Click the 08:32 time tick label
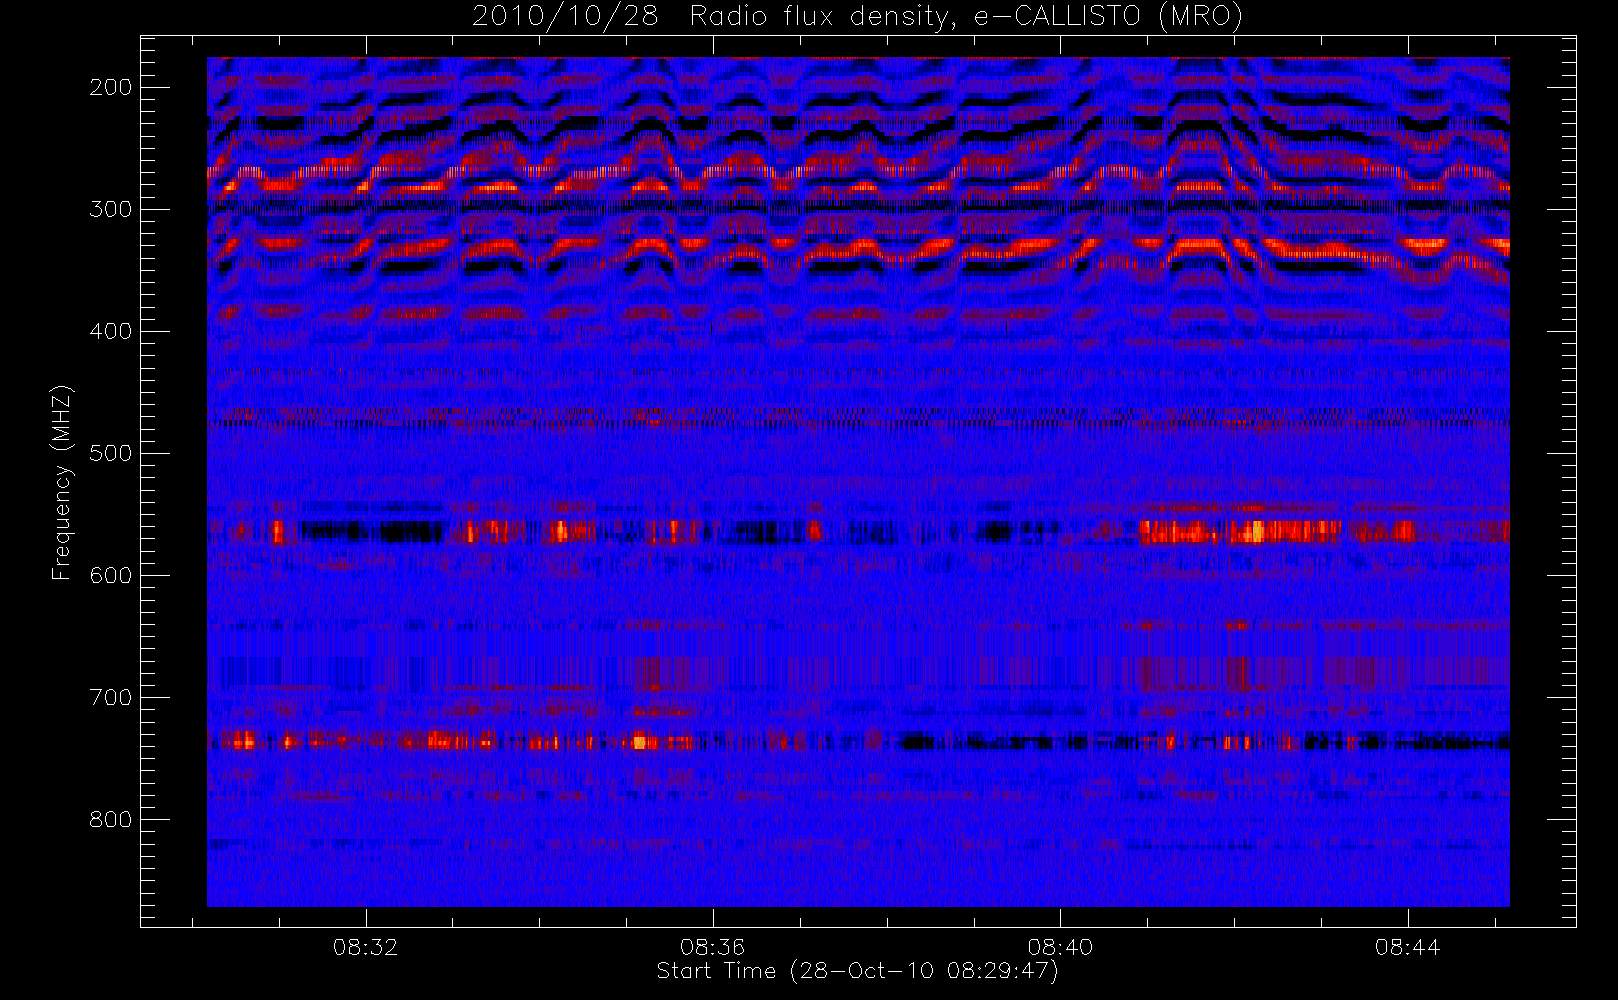Image resolution: width=1618 pixels, height=1000 pixels. [365, 946]
